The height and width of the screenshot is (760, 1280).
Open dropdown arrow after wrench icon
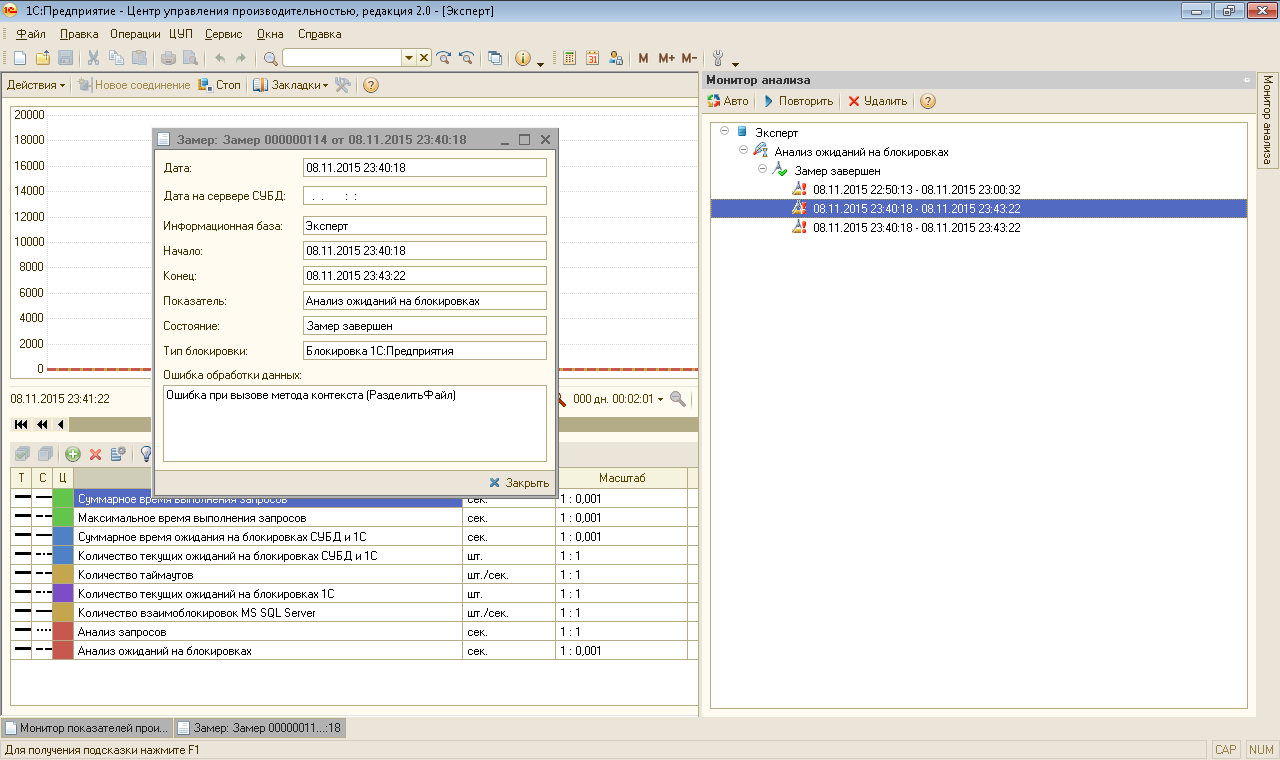735,63
